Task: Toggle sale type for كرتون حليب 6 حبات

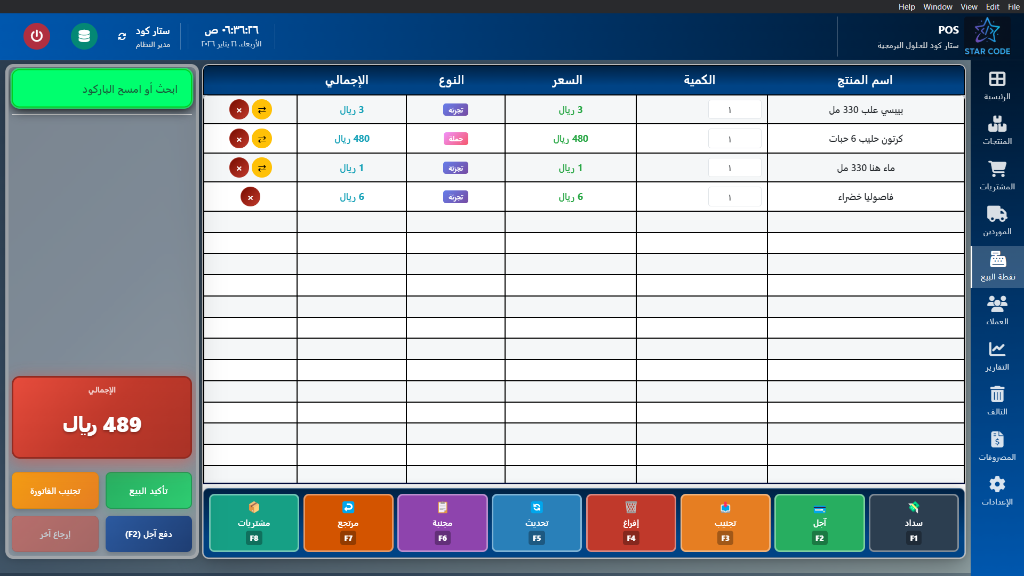Action: click(262, 139)
